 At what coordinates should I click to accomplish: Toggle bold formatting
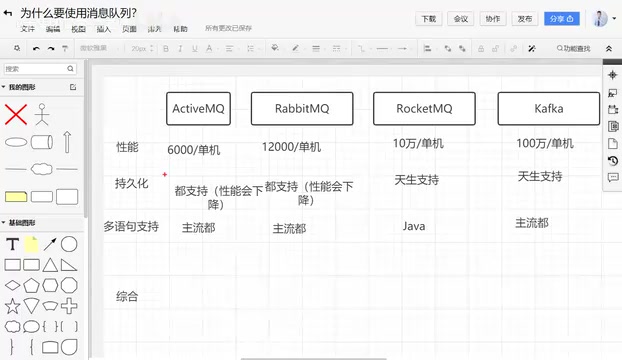166,48
